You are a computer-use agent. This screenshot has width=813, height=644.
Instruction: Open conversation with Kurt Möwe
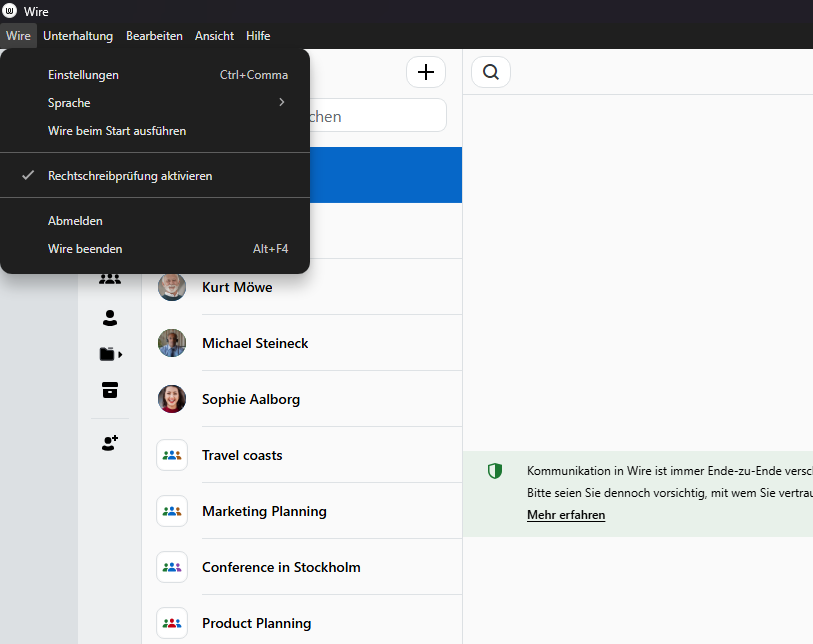[302, 287]
